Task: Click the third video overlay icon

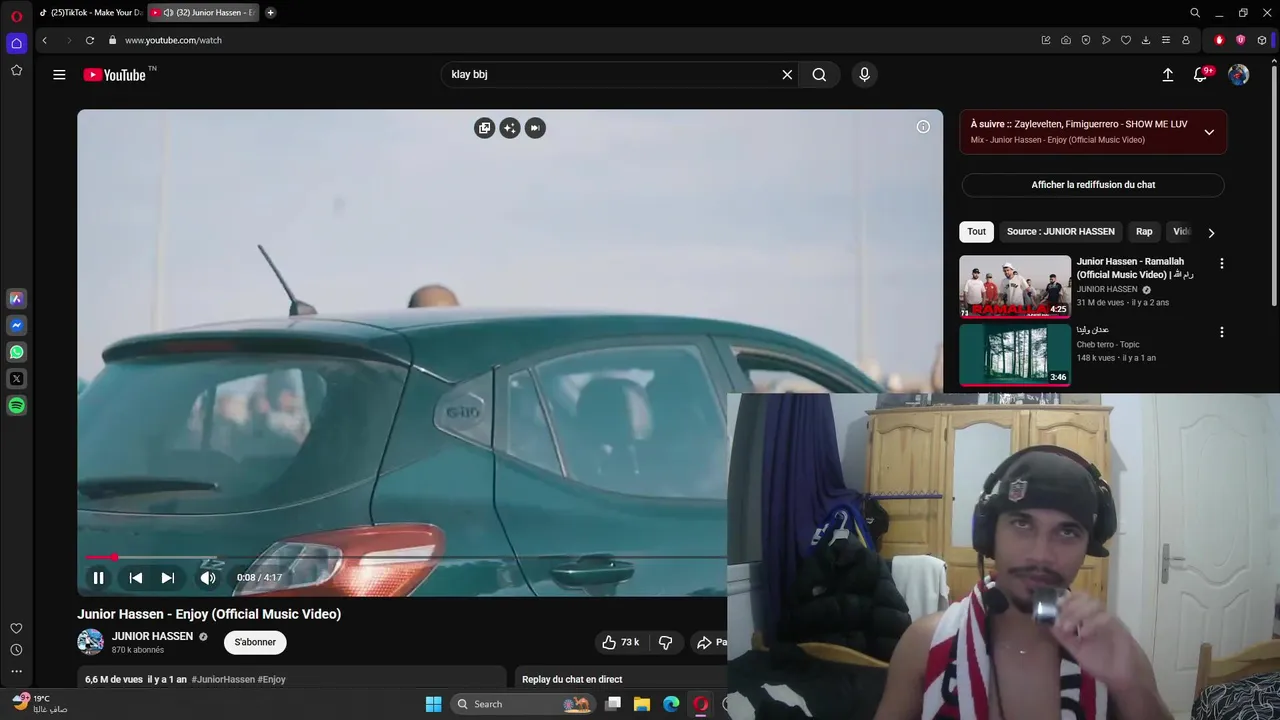Action: click(x=535, y=128)
